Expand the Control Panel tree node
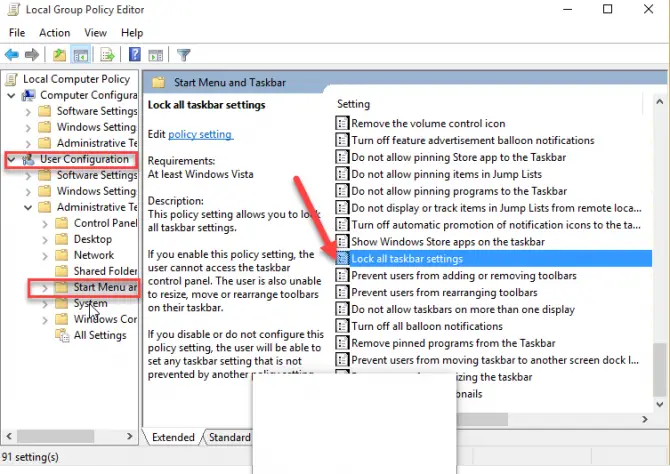Viewport: 670px width, 474px height. [x=45, y=224]
